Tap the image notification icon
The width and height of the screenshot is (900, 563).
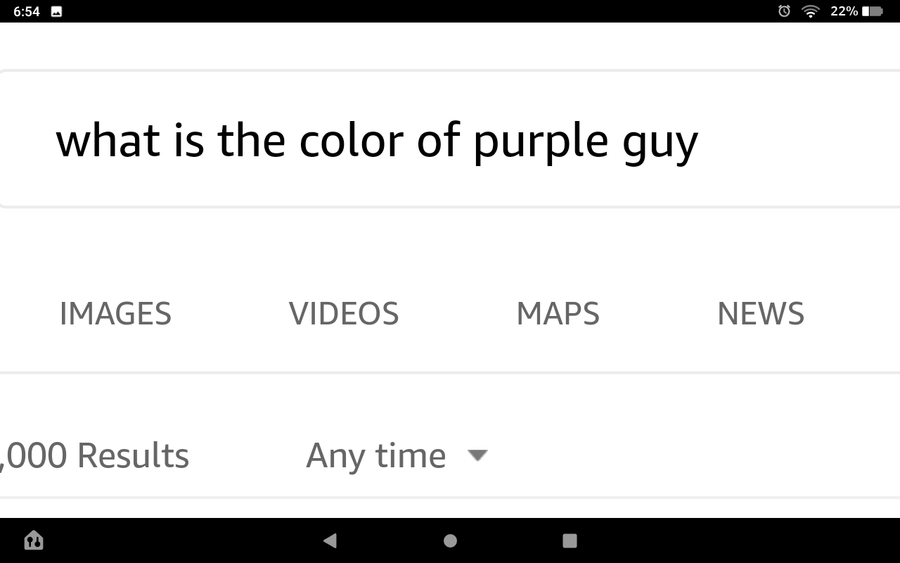pos(56,11)
